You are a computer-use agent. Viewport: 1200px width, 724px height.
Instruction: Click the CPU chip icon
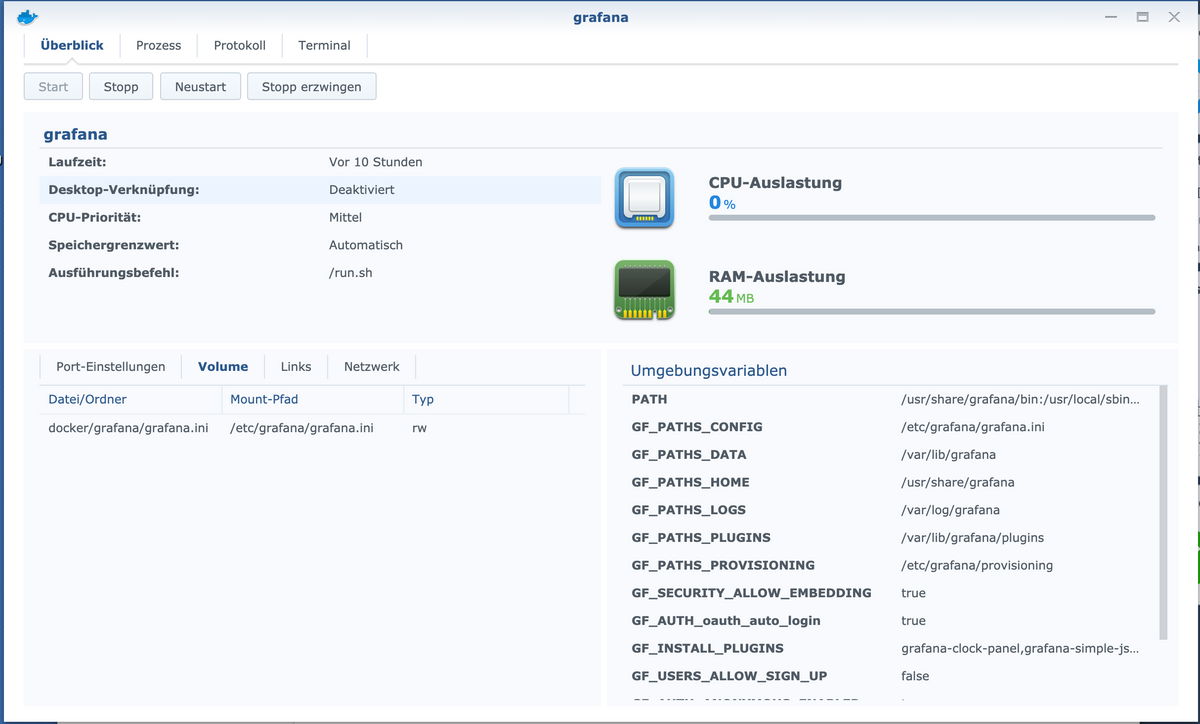[644, 198]
